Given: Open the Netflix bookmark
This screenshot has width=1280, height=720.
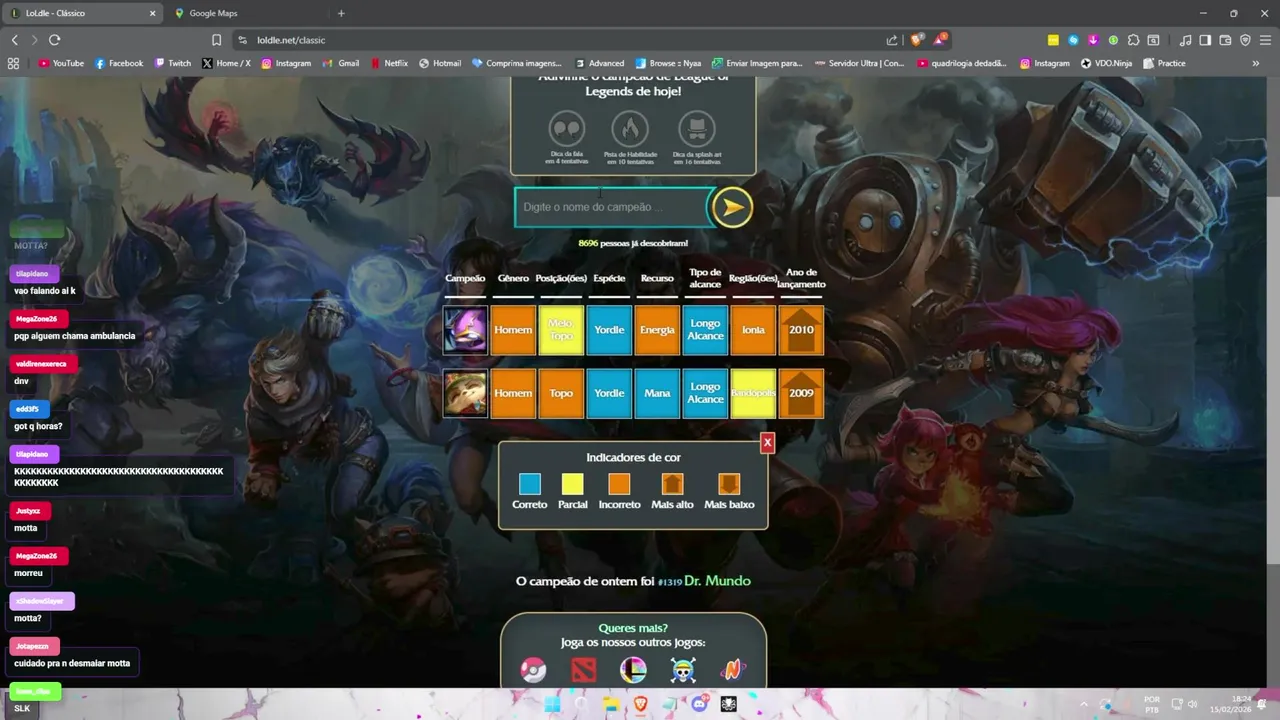Looking at the screenshot, I should click(388, 63).
